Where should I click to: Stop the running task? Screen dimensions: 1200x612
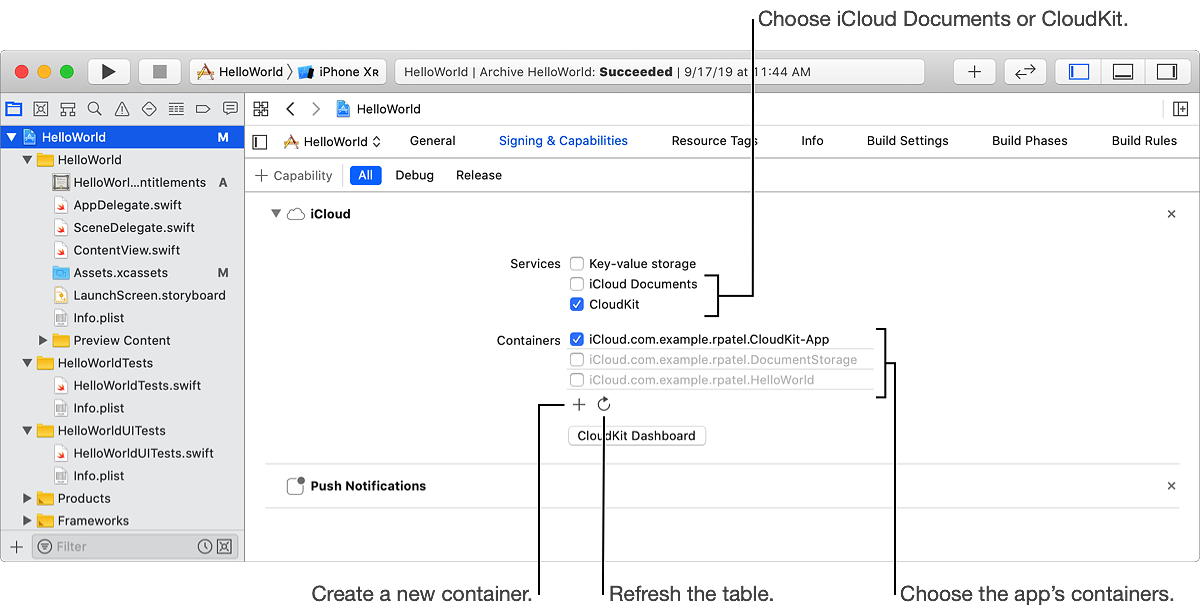point(159,72)
